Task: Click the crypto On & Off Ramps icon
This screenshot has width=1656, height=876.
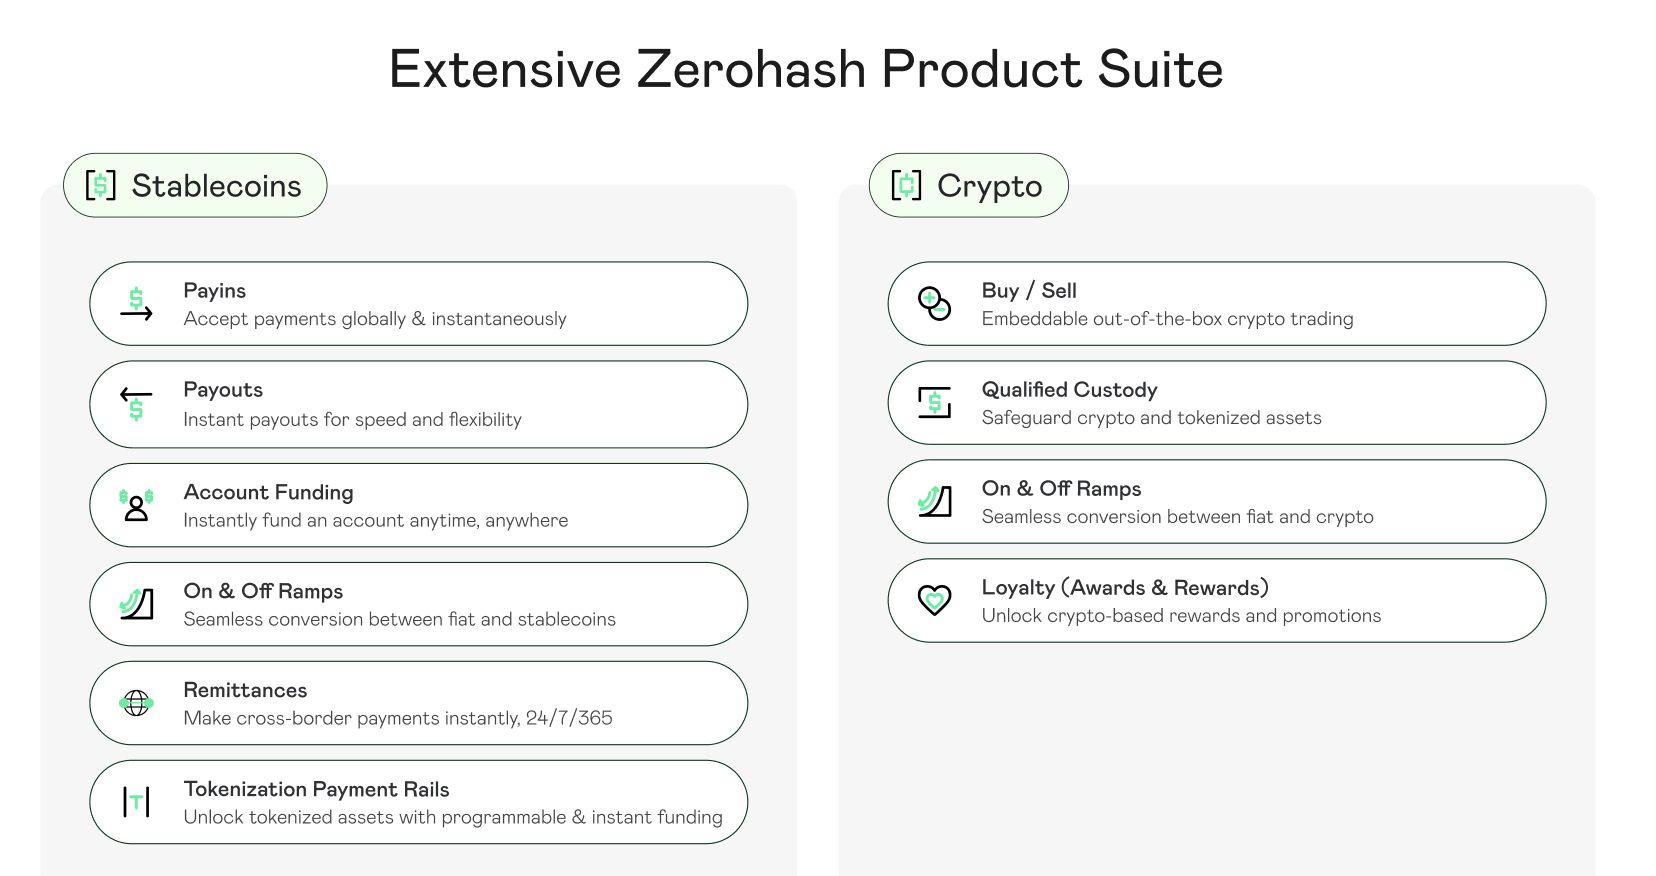Action: coord(934,501)
